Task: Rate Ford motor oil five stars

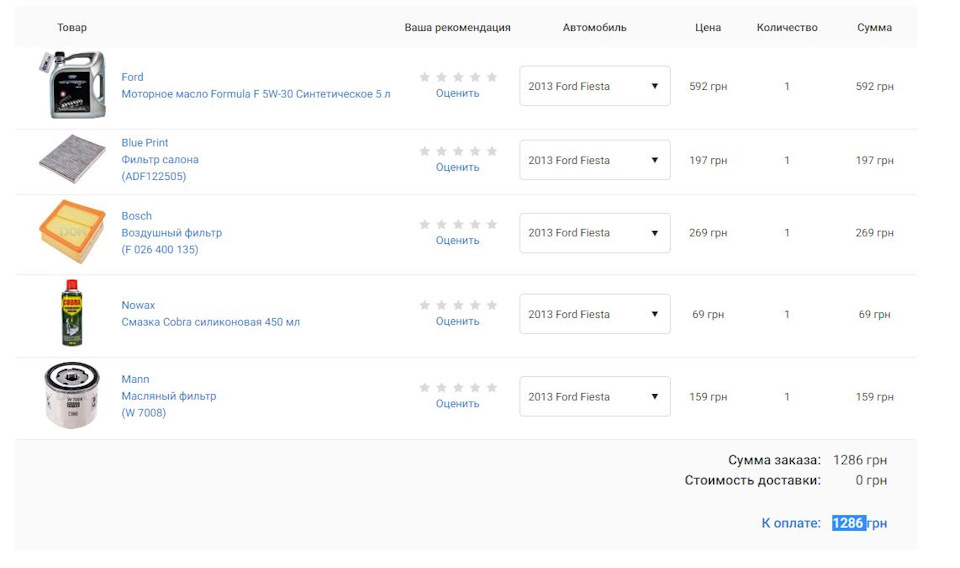Action: (492, 77)
